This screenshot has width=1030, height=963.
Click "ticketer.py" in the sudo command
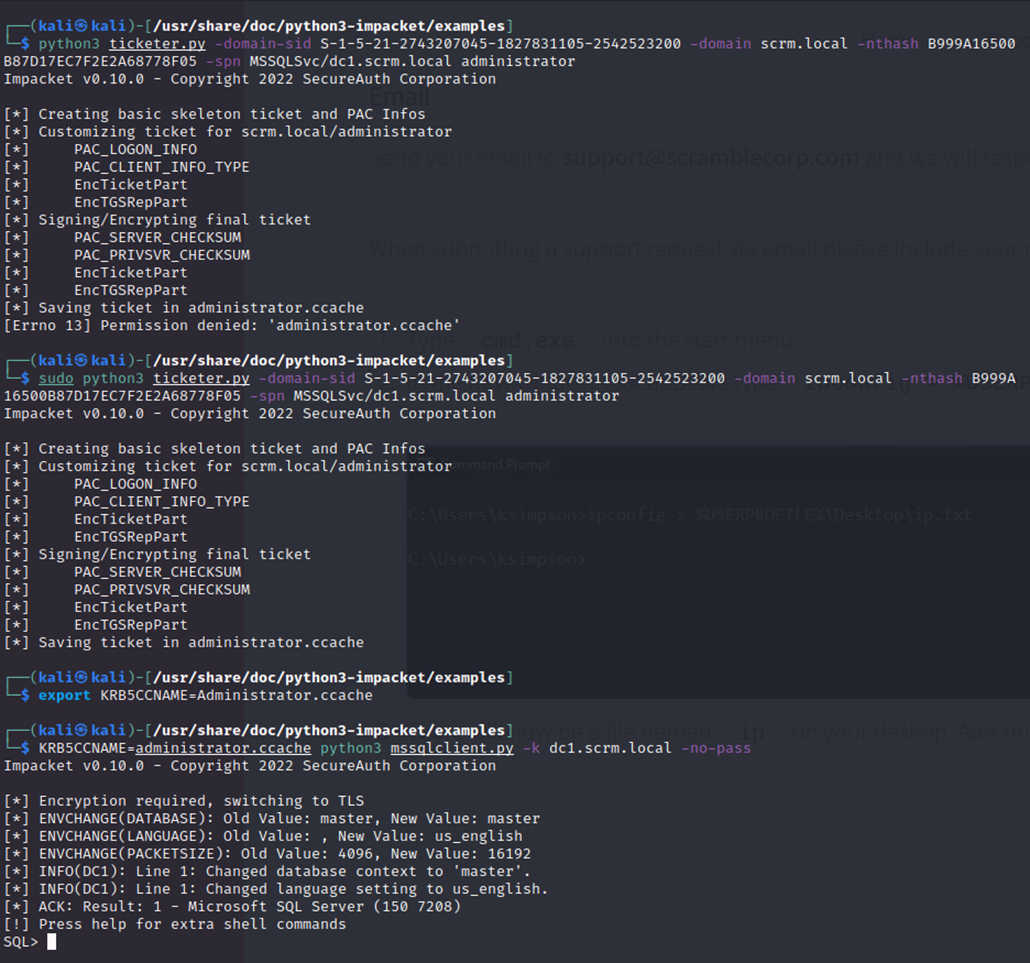click(x=201, y=378)
